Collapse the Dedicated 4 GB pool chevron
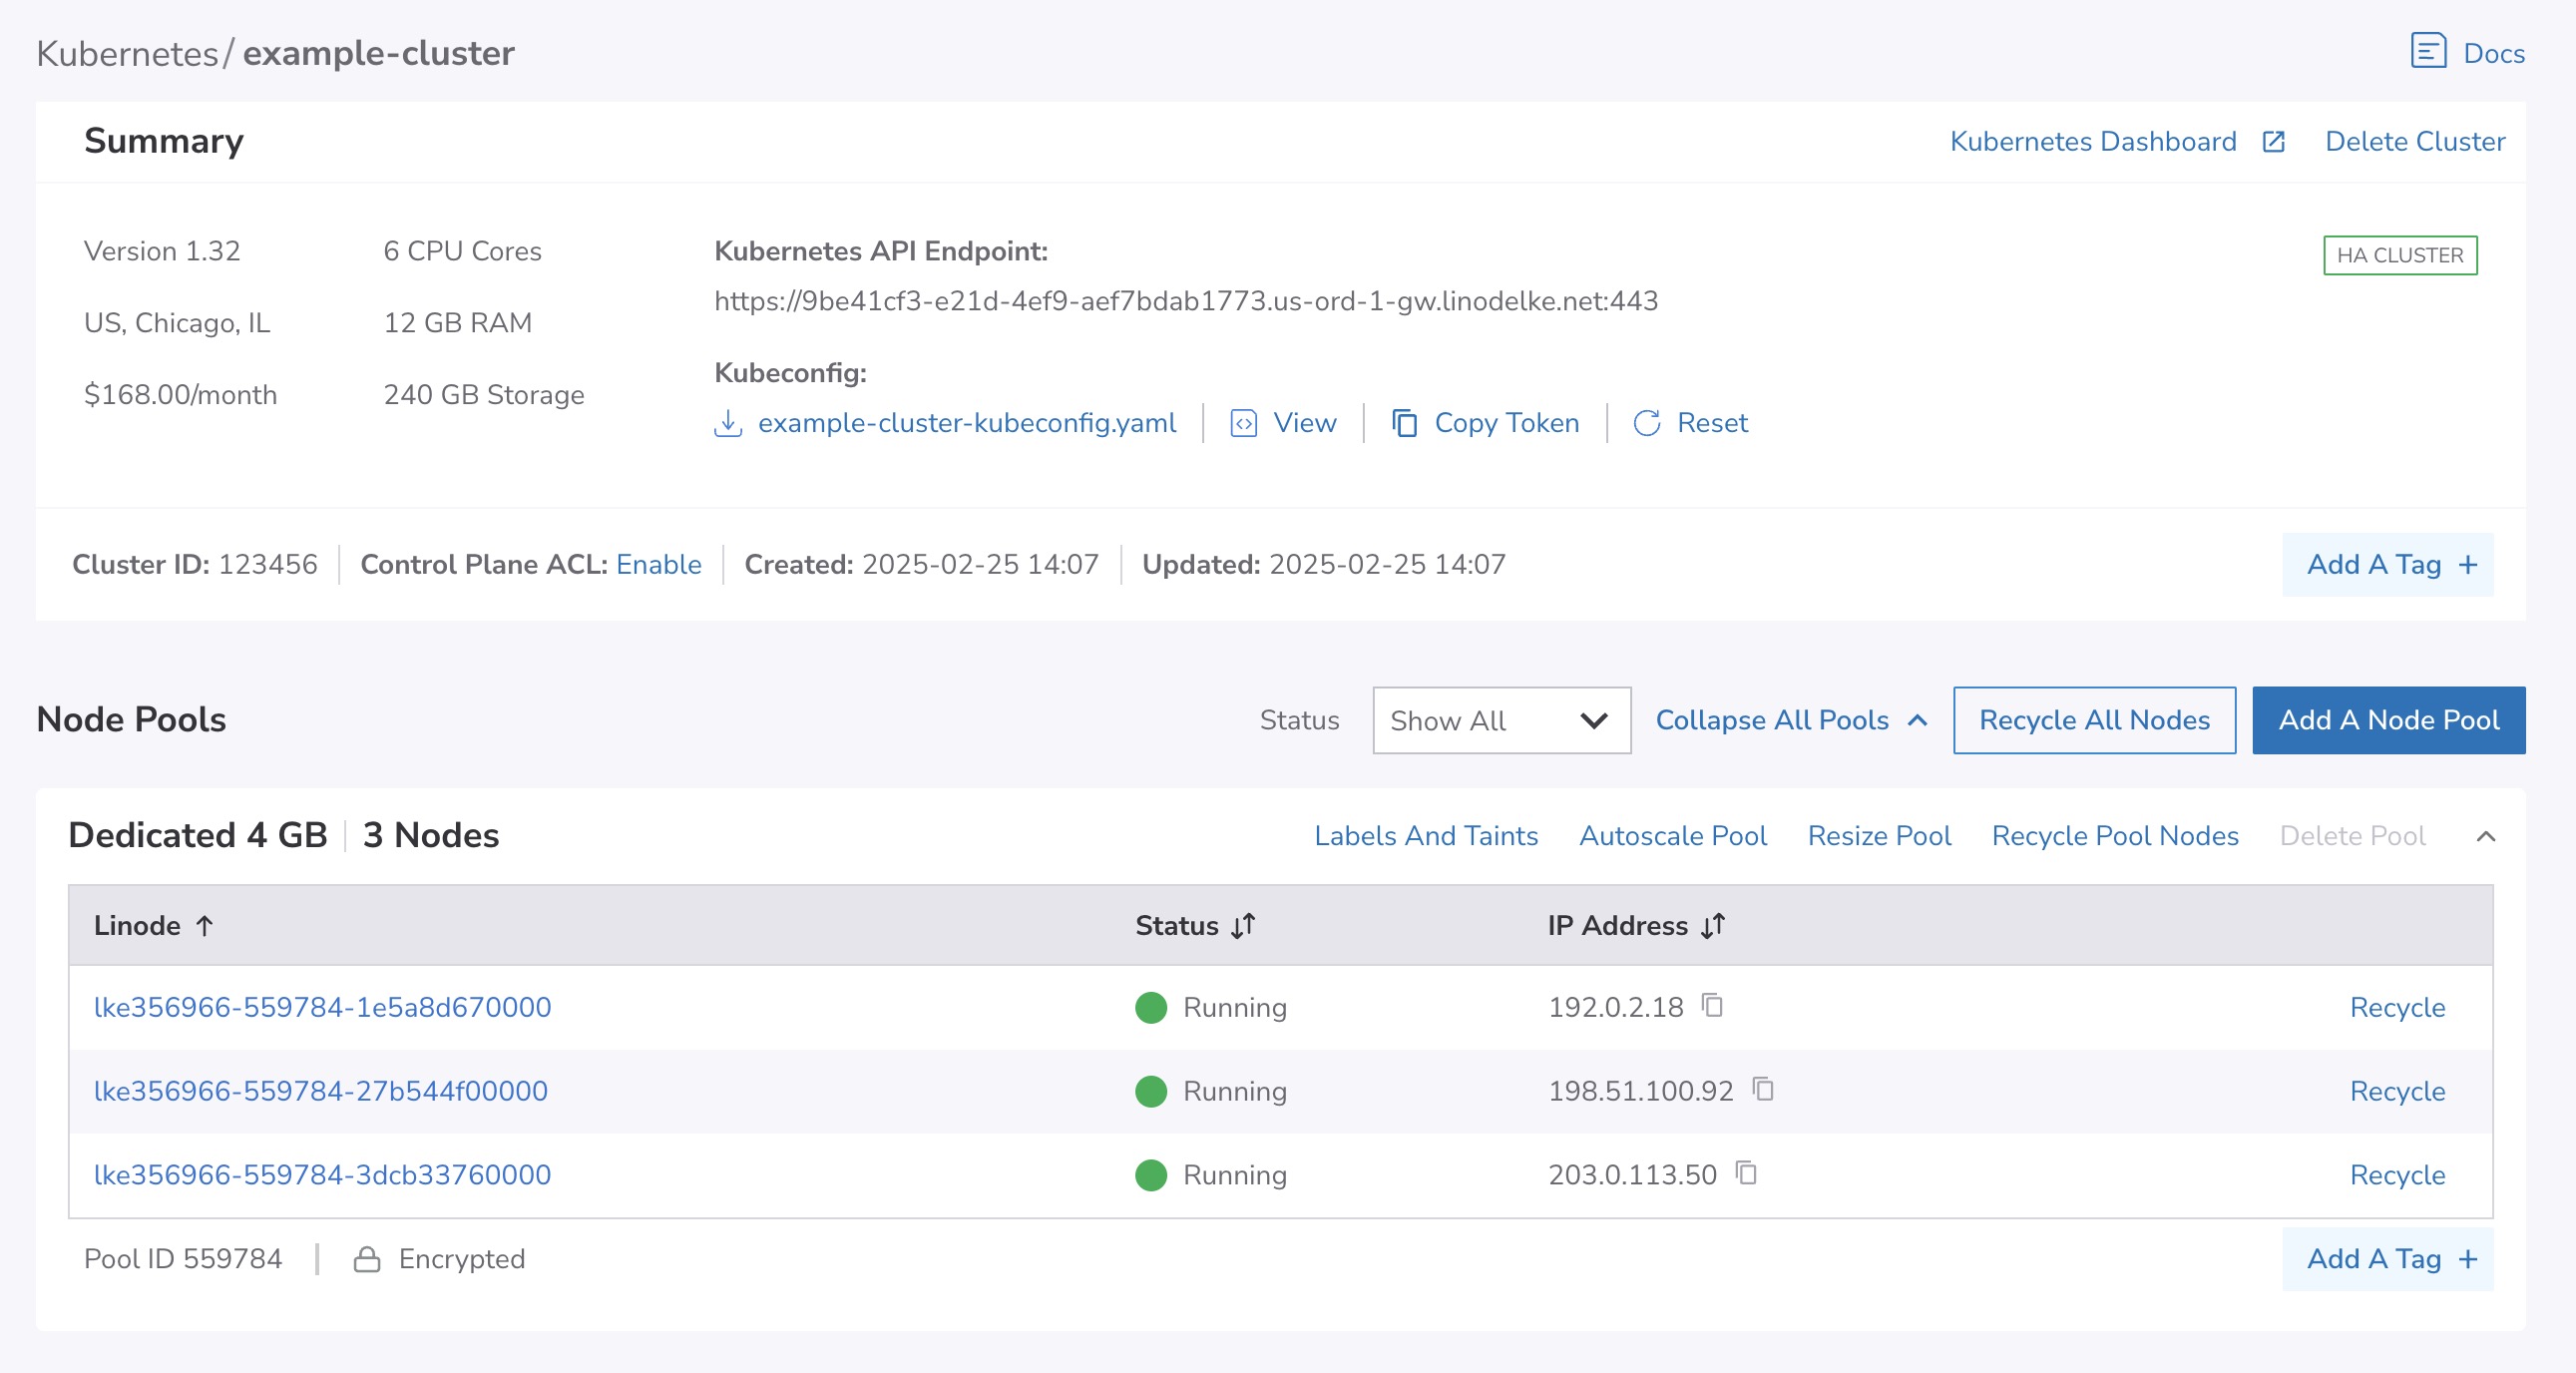Image resolution: width=2576 pixels, height=1373 pixels. pyautogui.click(x=2485, y=836)
